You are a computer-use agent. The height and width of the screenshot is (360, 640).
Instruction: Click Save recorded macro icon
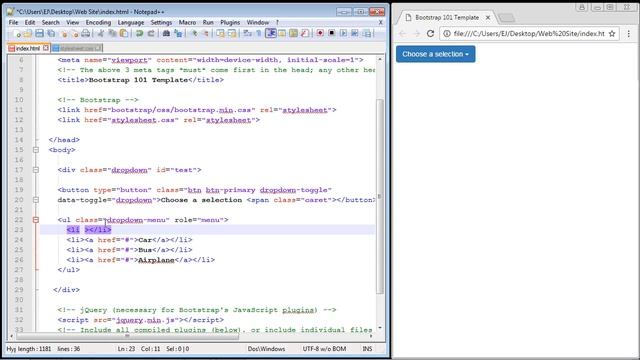point(367,33)
